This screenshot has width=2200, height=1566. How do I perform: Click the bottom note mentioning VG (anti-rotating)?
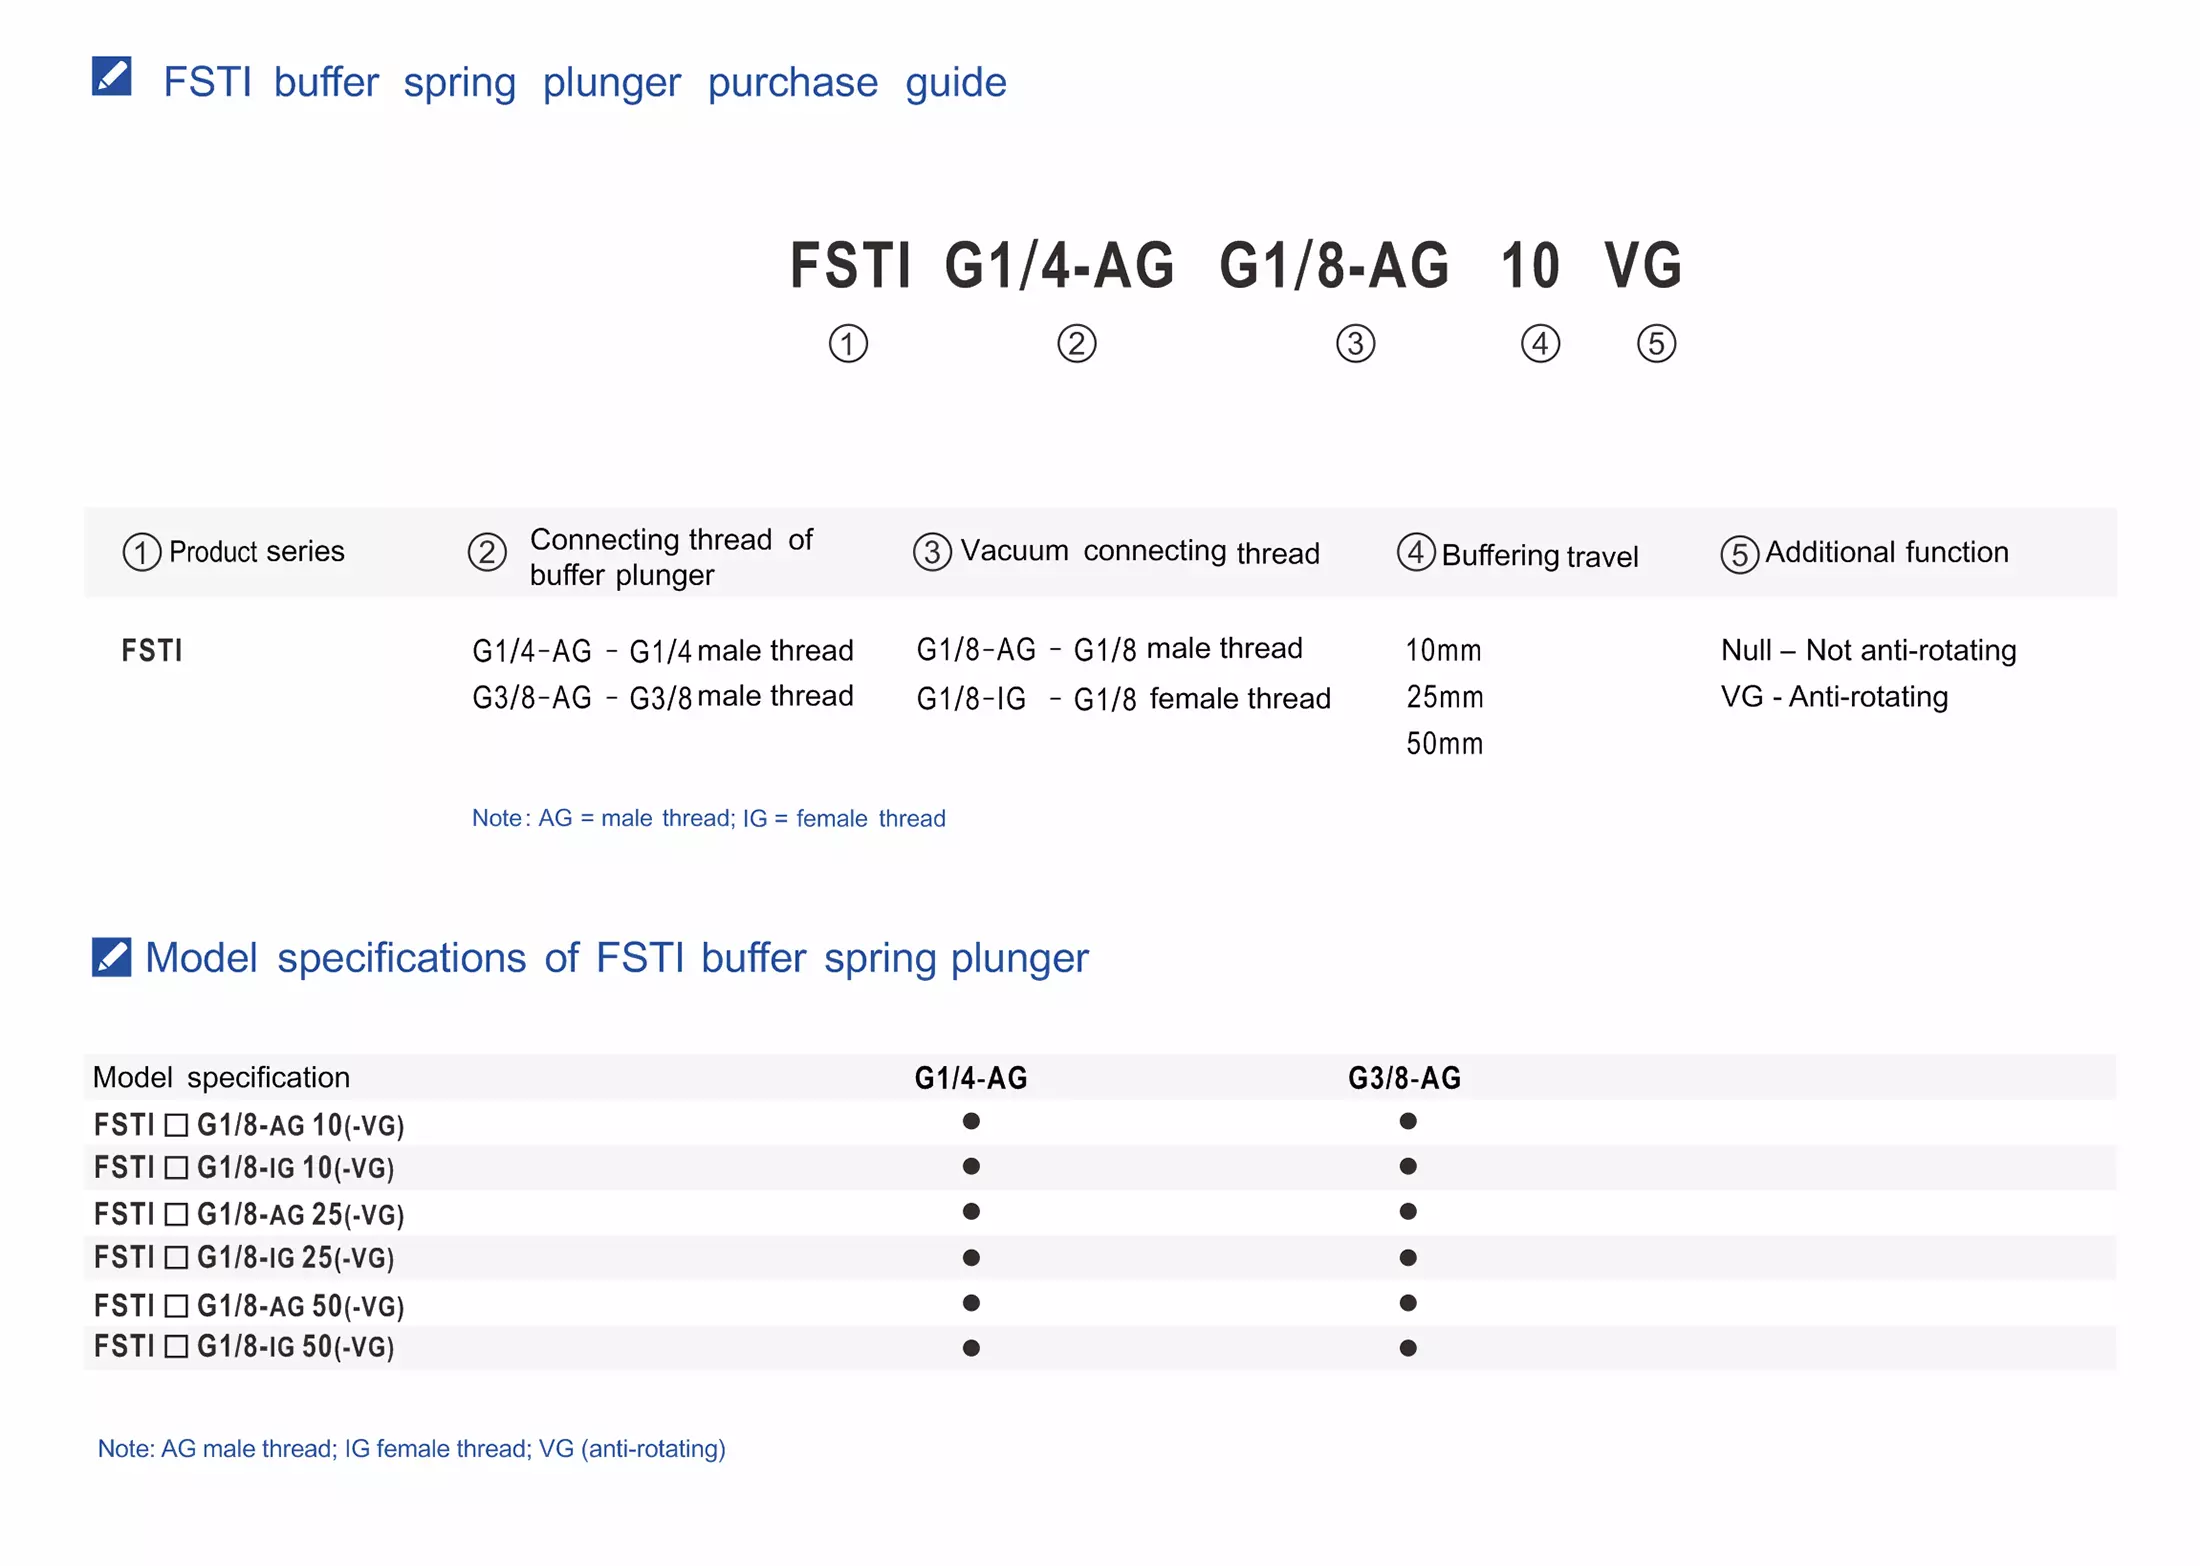coord(411,1449)
